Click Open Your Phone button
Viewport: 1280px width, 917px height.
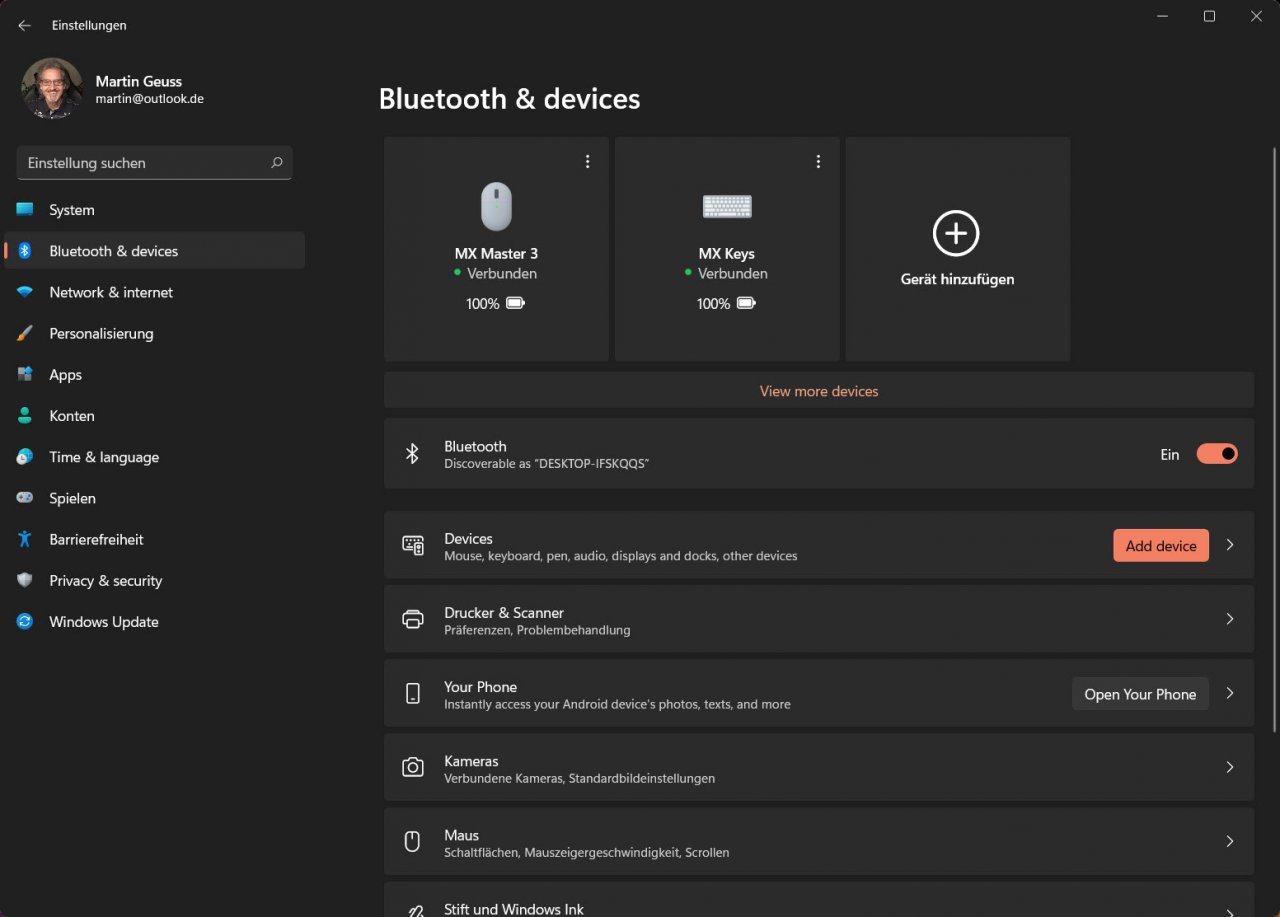1140,694
